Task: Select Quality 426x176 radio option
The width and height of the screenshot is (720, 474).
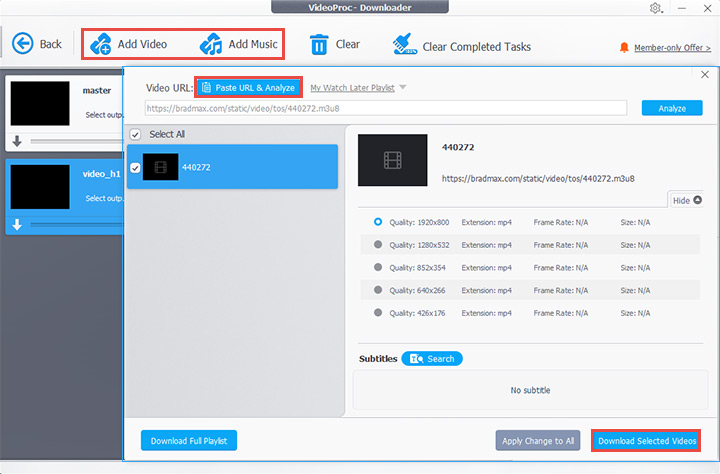Action: tap(378, 312)
